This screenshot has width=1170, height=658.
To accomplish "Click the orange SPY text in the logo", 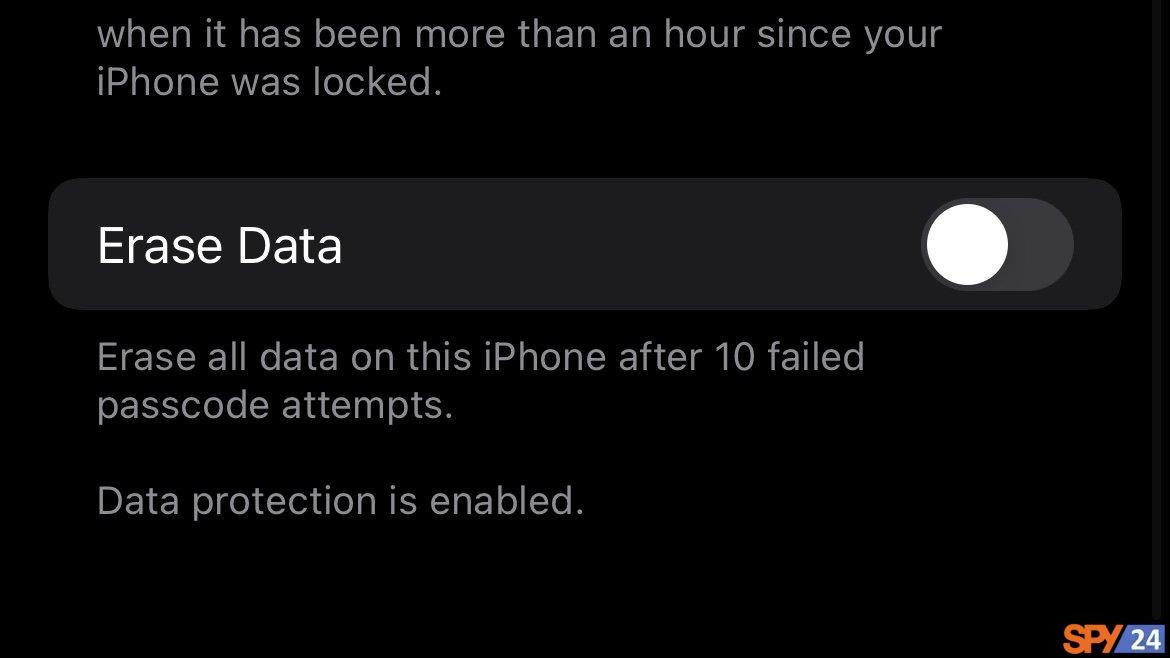I will 1092,639.
